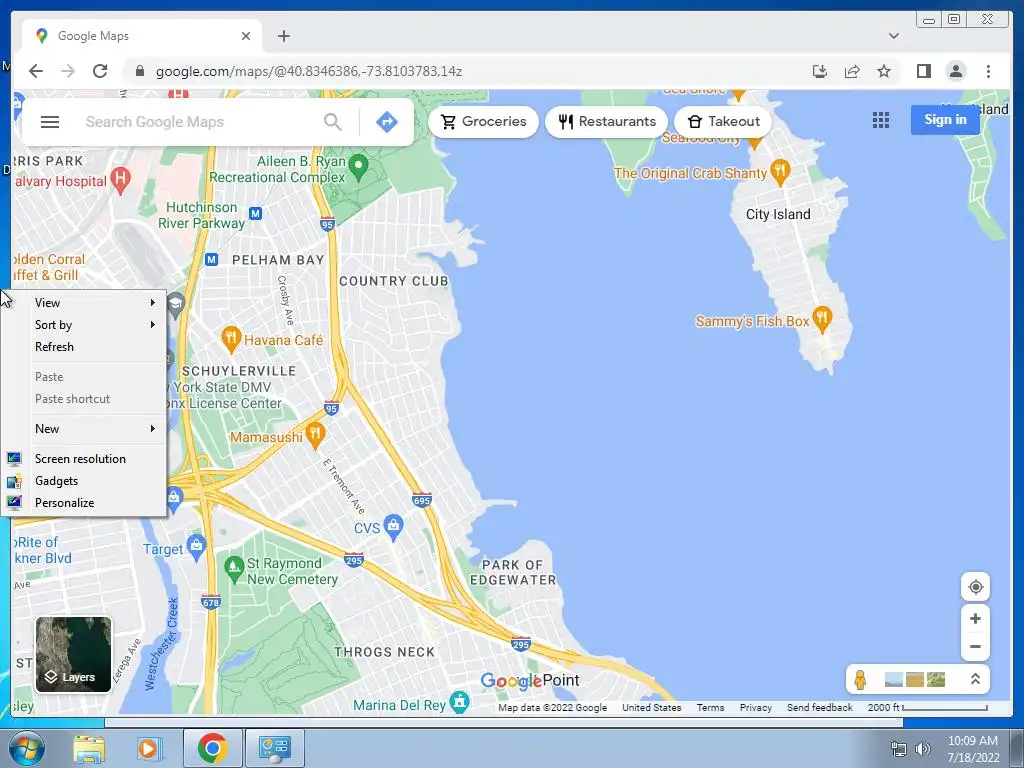Image resolution: width=1024 pixels, height=768 pixels.
Task: Launch Windows Media Player from taskbar
Action: [x=148, y=748]
